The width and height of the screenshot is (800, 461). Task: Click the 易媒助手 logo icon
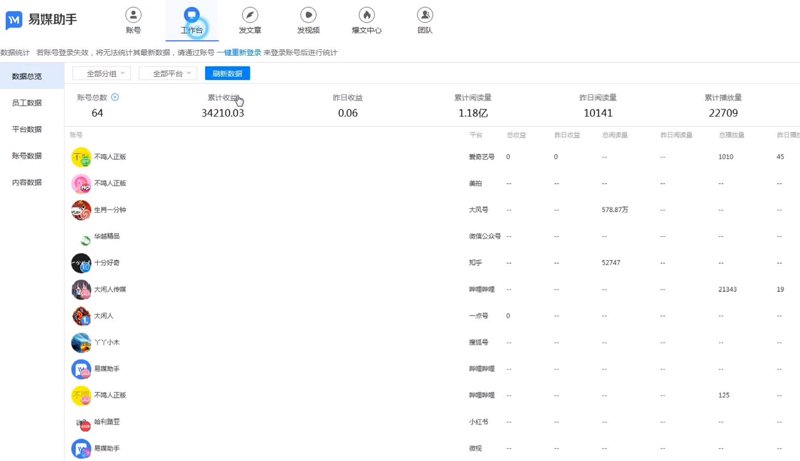(14, 20)
